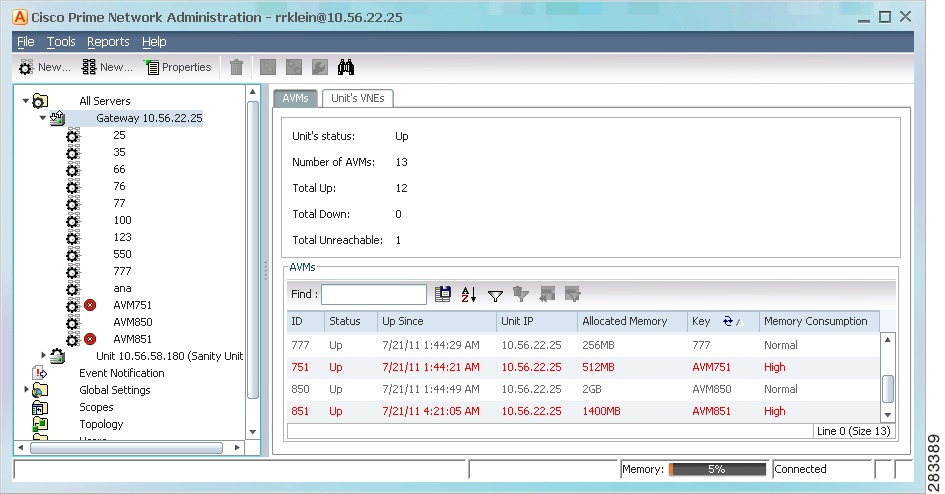
Task: Select AVM751 in the tree
Action: click(133, 305)
